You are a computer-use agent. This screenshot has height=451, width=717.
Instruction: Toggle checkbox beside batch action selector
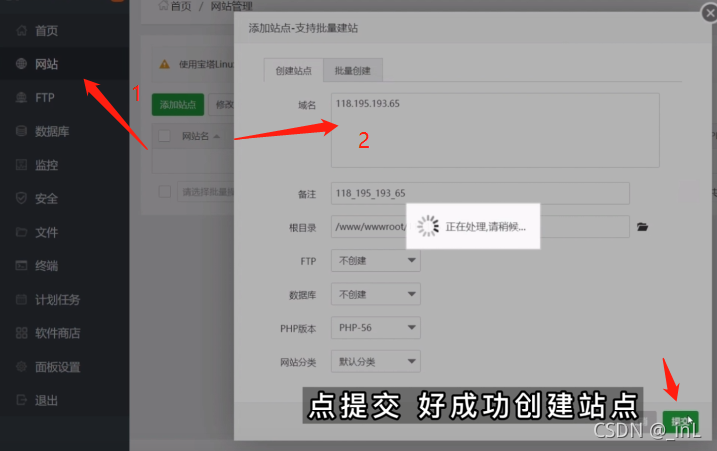click(x=165, y=191)
